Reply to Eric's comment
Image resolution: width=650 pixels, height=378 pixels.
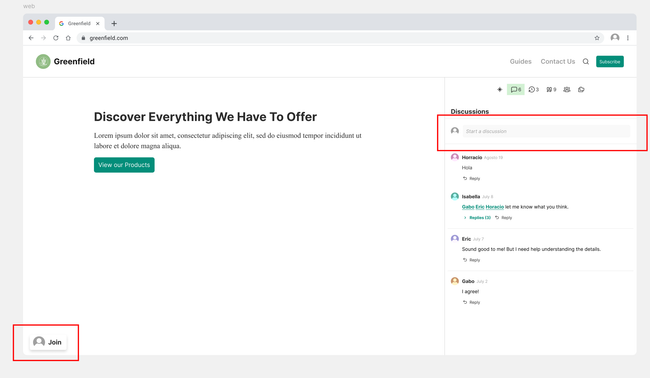[x=471, y=260]
